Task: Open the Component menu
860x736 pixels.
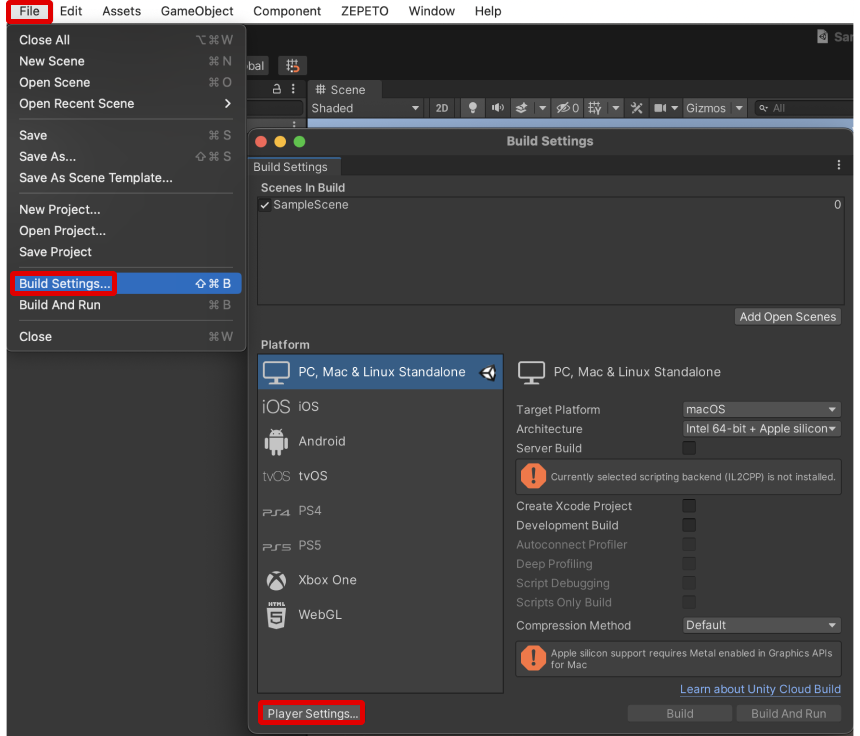Action: (287, 11)
